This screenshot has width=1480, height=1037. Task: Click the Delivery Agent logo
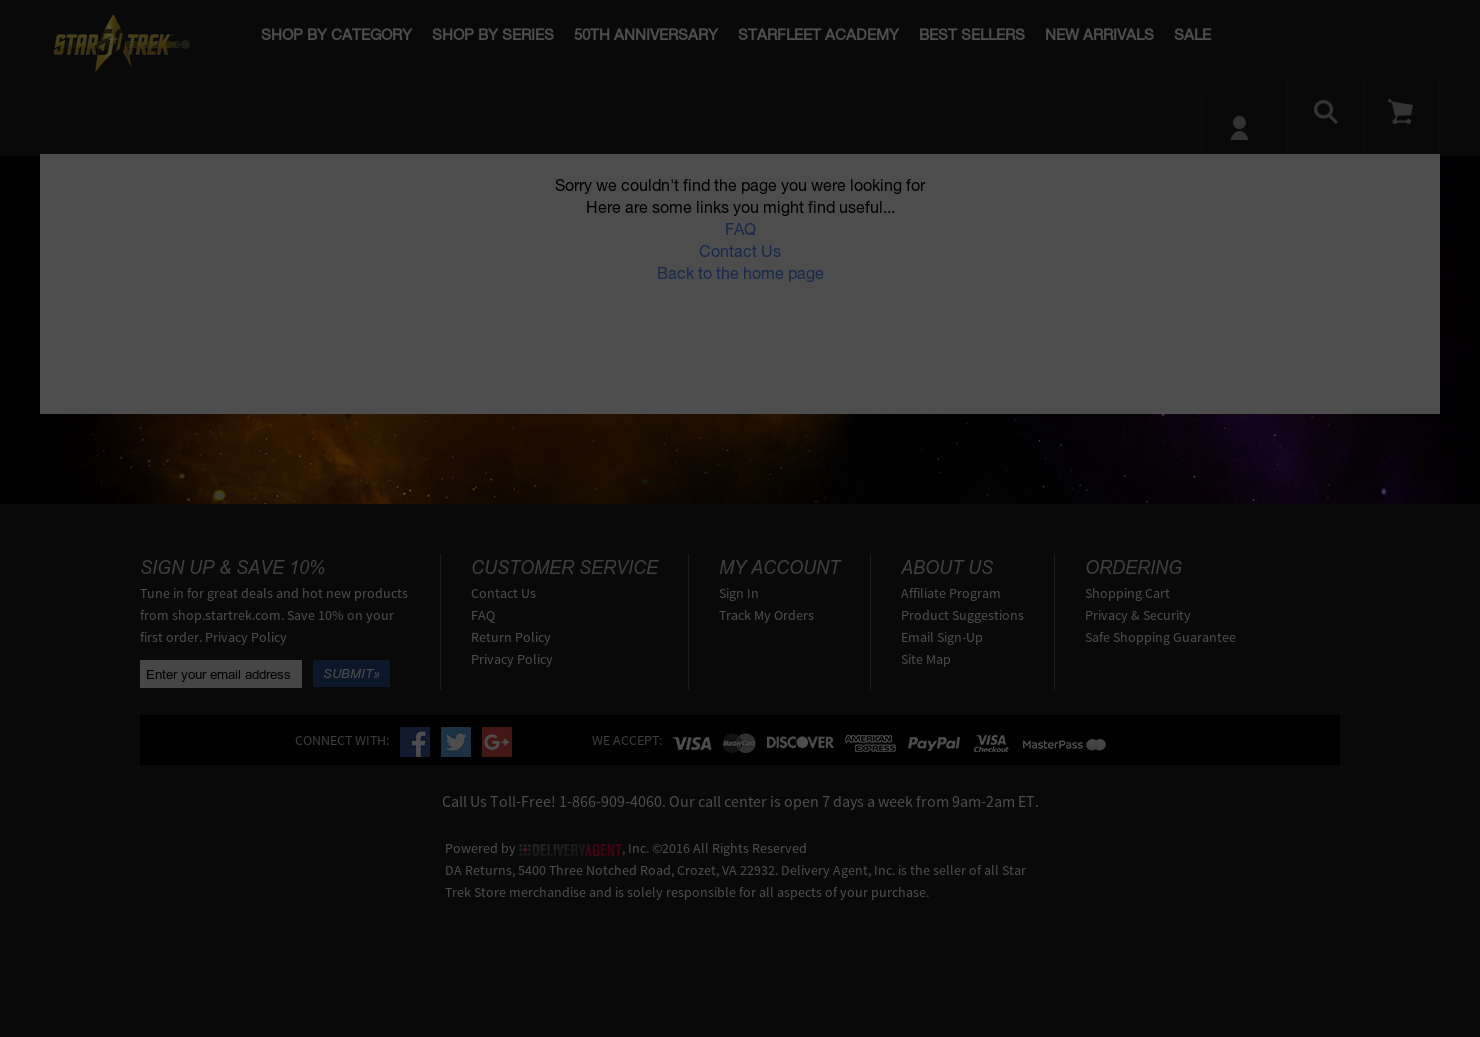(570, 849)
